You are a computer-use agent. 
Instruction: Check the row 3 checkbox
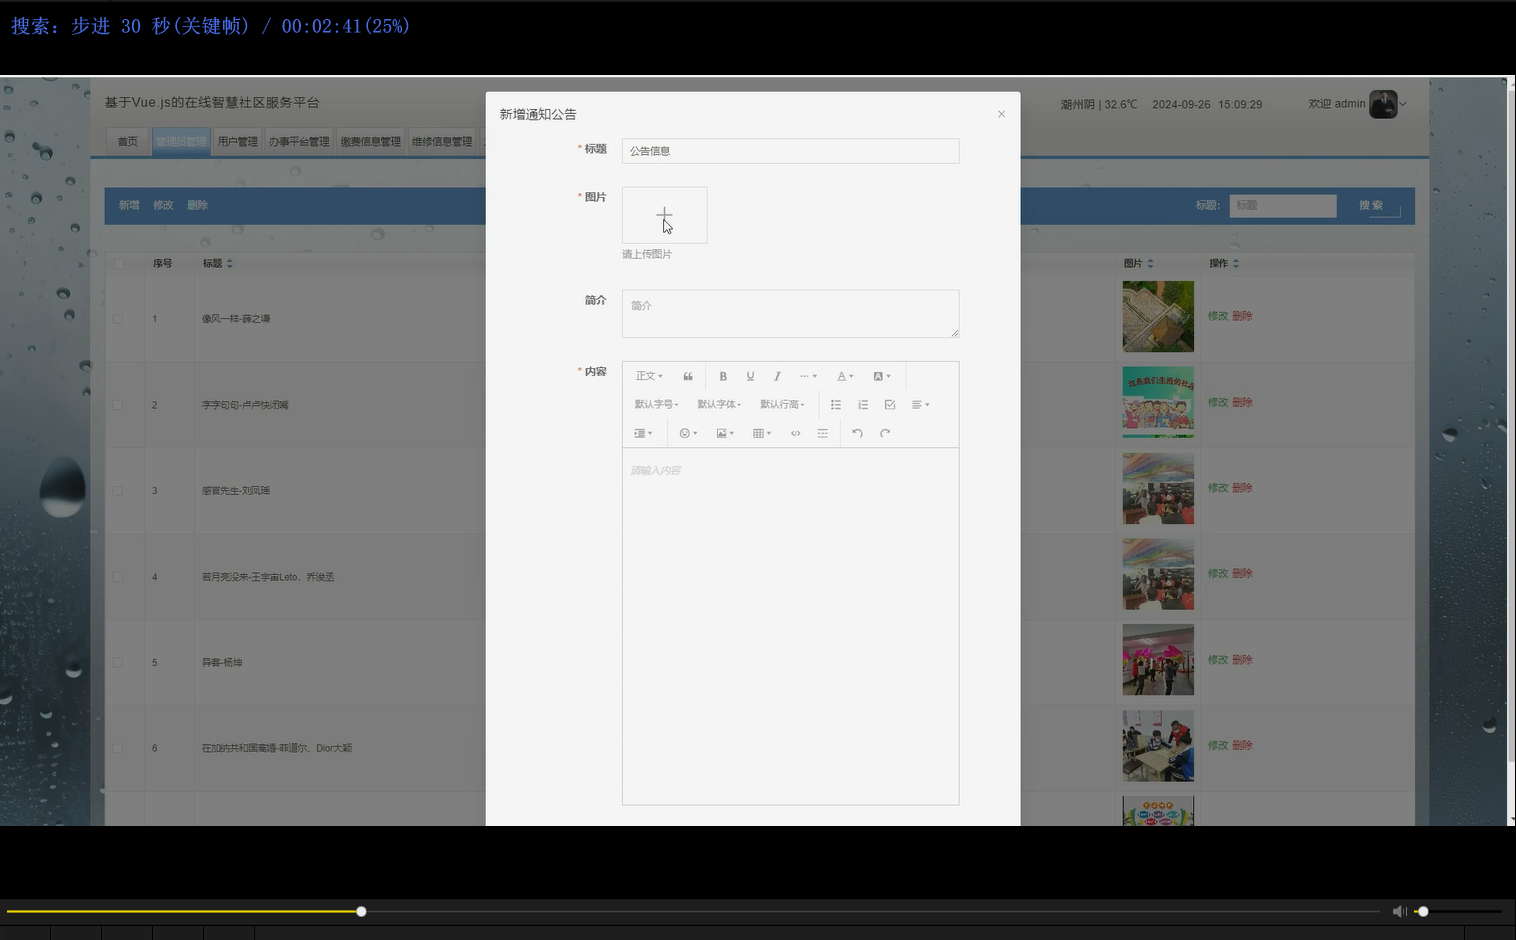118,491
